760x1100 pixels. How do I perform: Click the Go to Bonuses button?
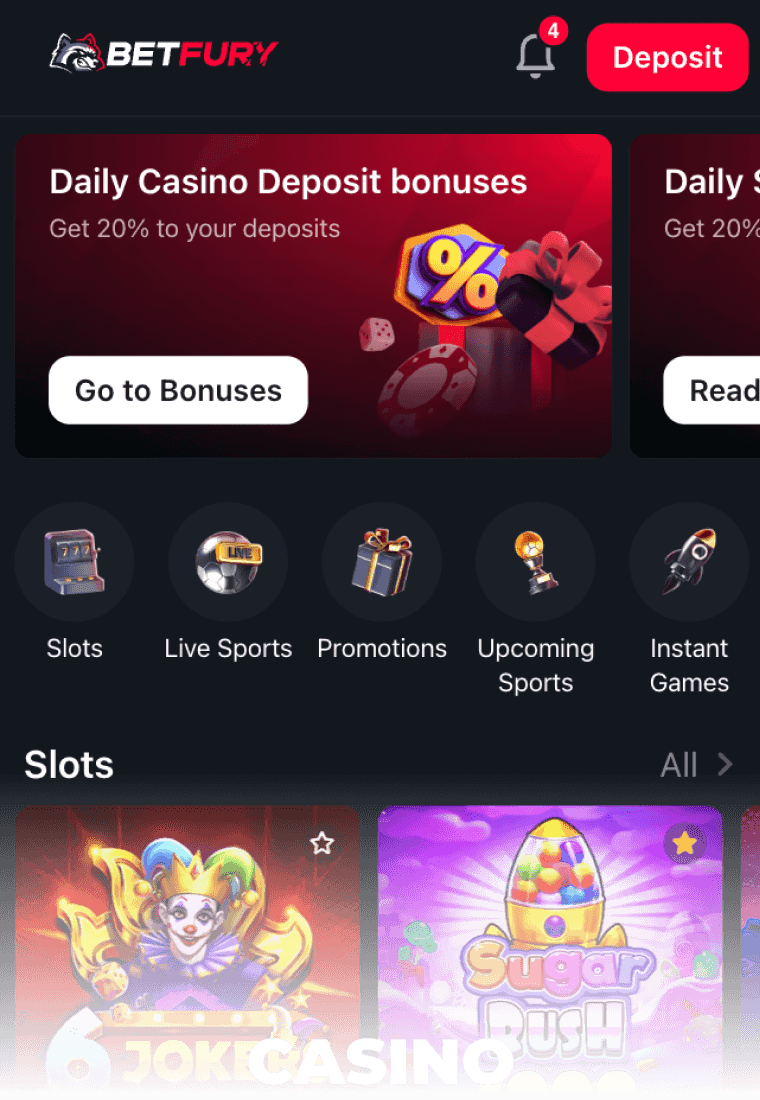[178, 390]
